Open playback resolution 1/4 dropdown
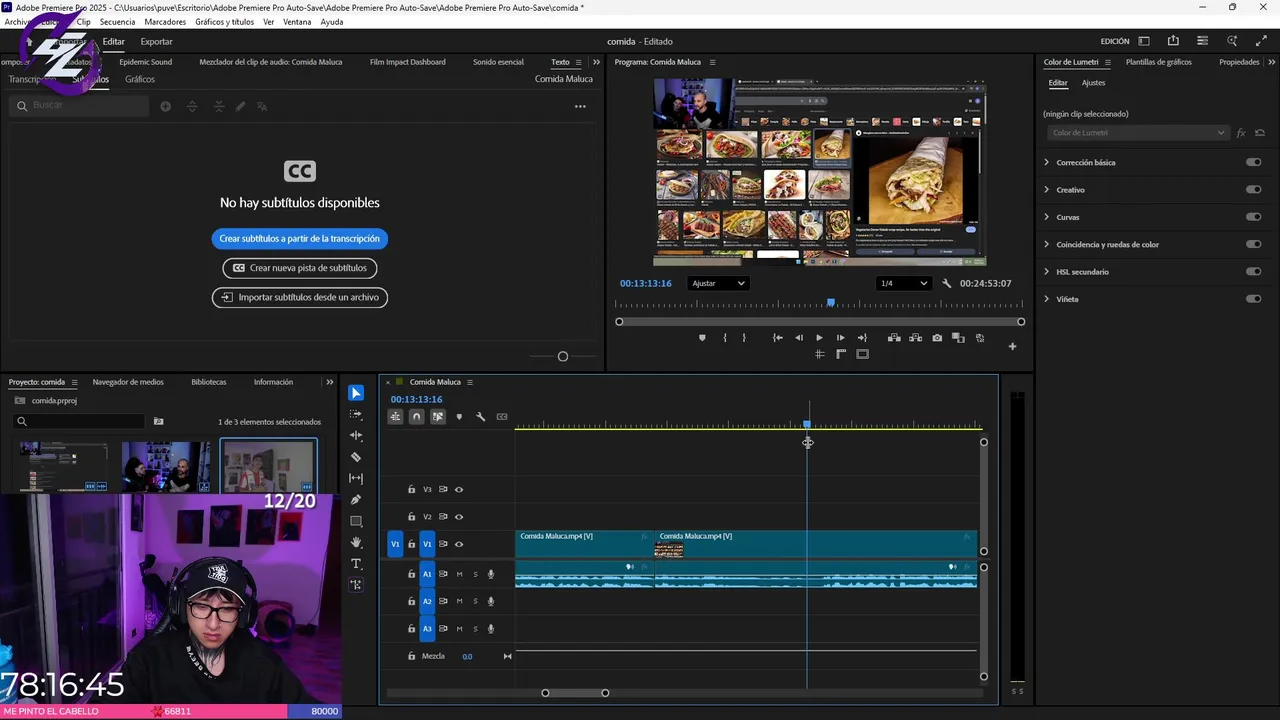This screenshot has width=1280, height=720. pos(903,284)
